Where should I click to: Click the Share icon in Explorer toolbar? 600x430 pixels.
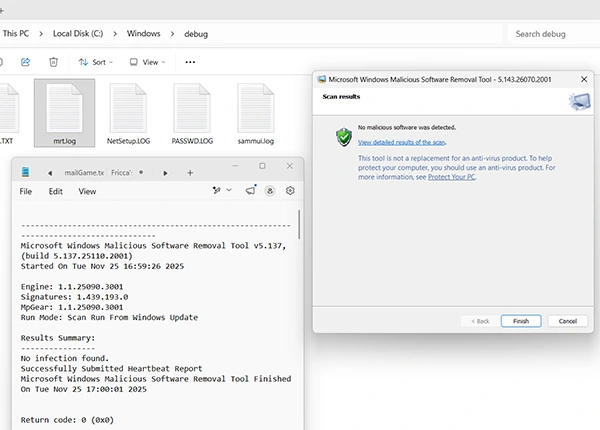click(25, 62)
